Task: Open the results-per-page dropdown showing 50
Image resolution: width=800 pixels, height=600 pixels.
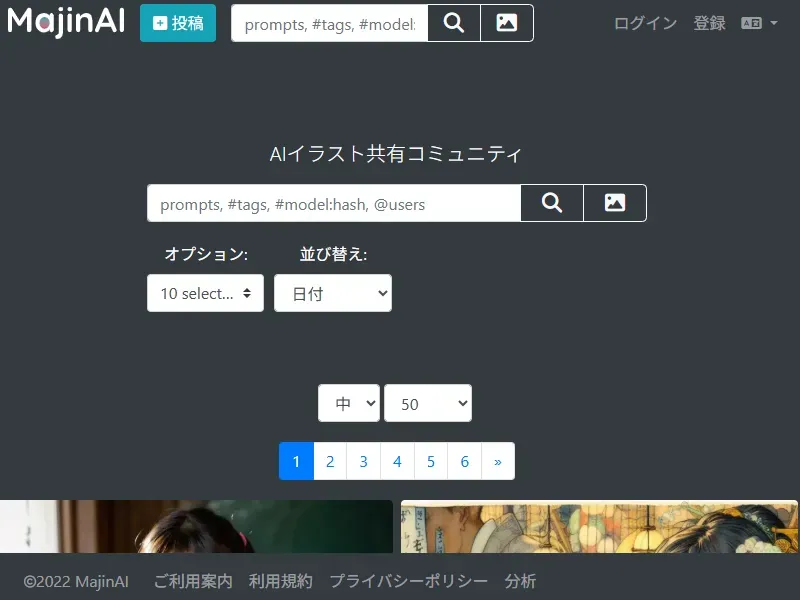Action: pos(428,403)
